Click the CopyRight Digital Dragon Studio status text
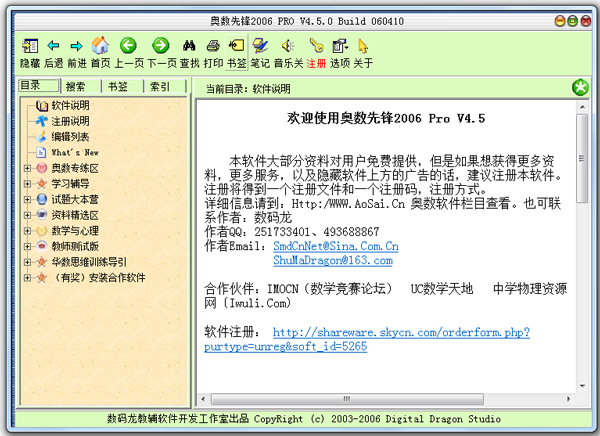 pos(304,419)
